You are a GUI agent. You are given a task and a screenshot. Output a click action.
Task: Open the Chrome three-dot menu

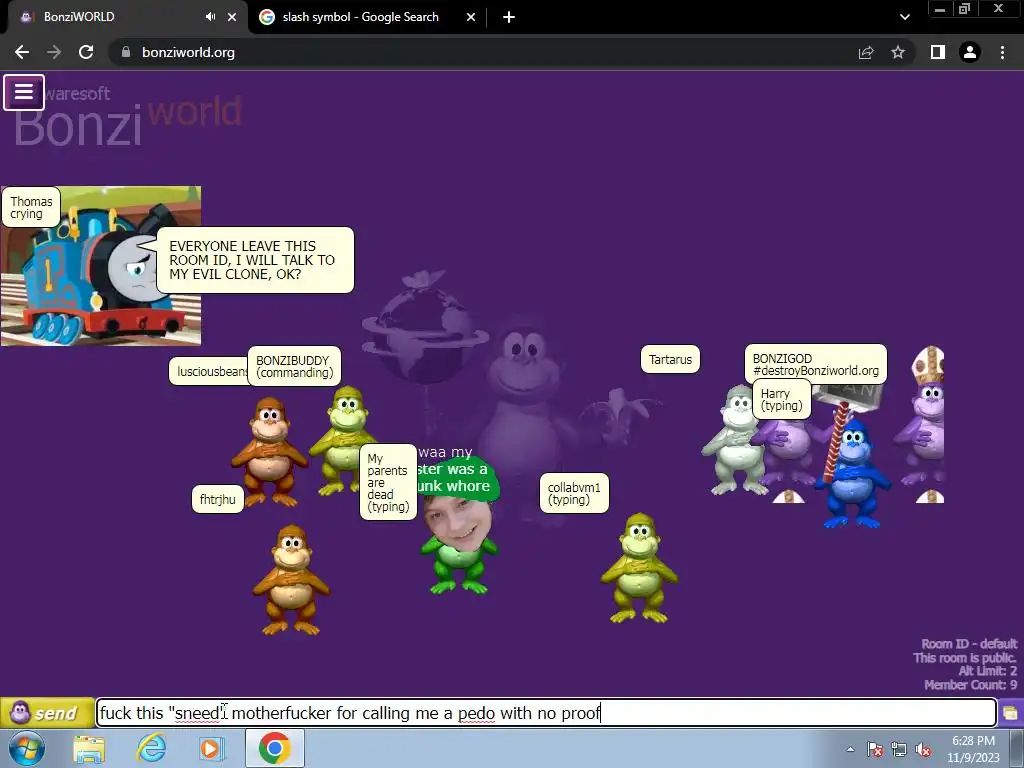click(1002, 52)
